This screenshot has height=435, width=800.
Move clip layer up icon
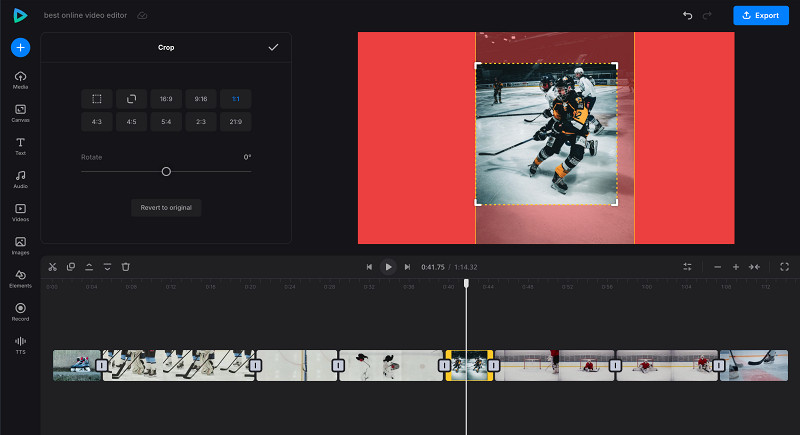coord(89,267)
